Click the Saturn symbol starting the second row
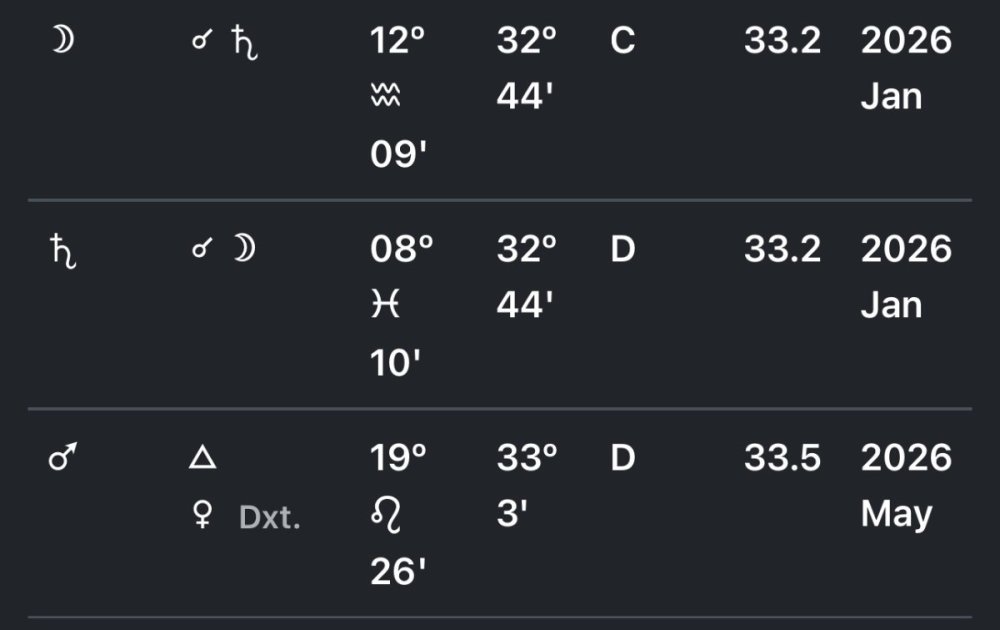Image resolution: width=1000 pixels, height=630 pixels. 63,250
